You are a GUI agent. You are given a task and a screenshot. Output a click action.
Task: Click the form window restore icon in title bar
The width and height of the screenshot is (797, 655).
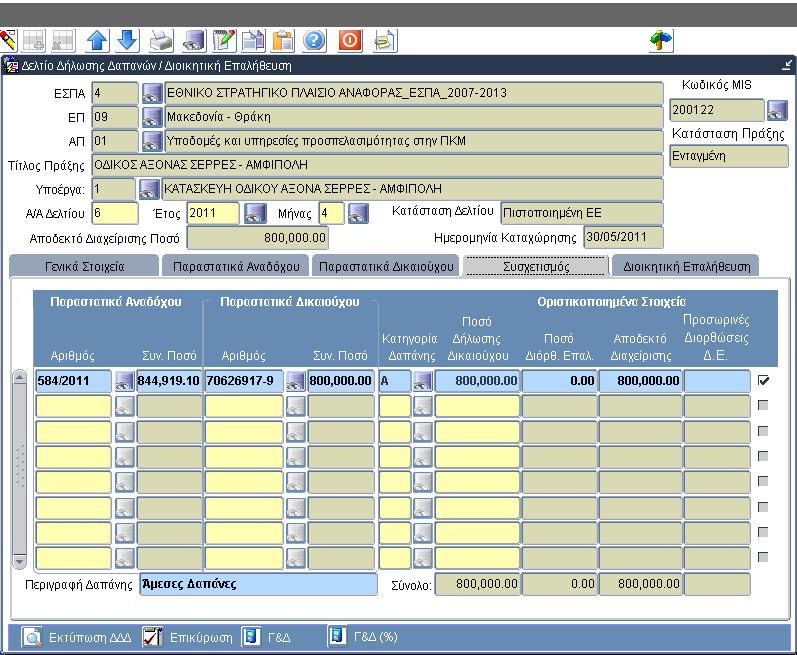pyautogui.click(x=787, y=65)
